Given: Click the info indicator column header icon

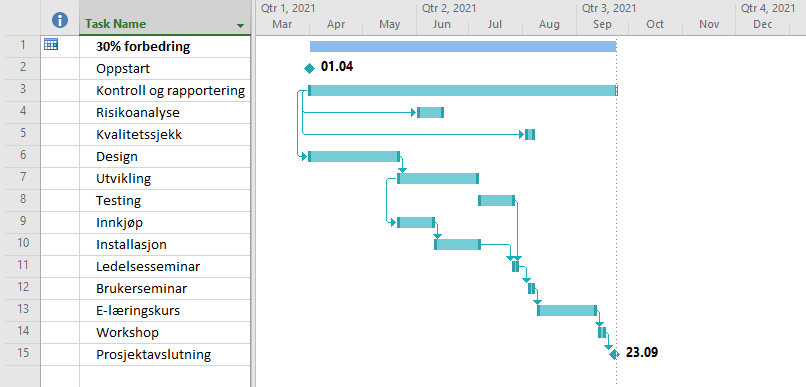Looking at the screenshot, I should 60,21.
